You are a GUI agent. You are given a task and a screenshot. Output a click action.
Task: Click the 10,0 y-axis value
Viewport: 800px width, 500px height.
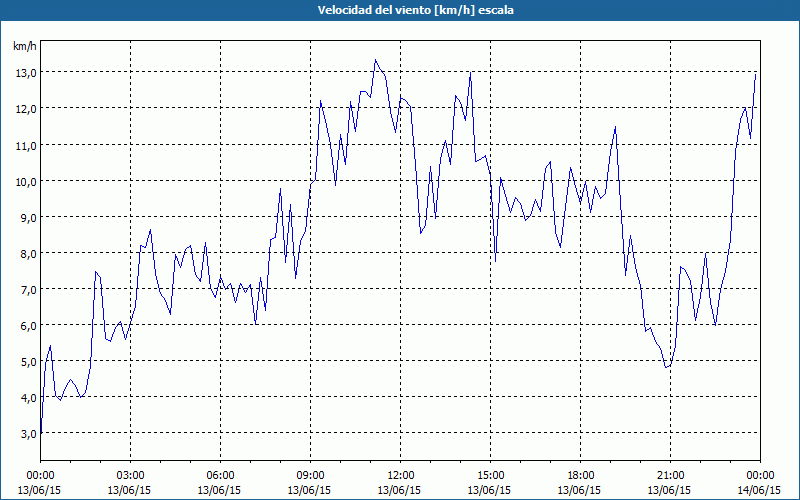point(25,182)
